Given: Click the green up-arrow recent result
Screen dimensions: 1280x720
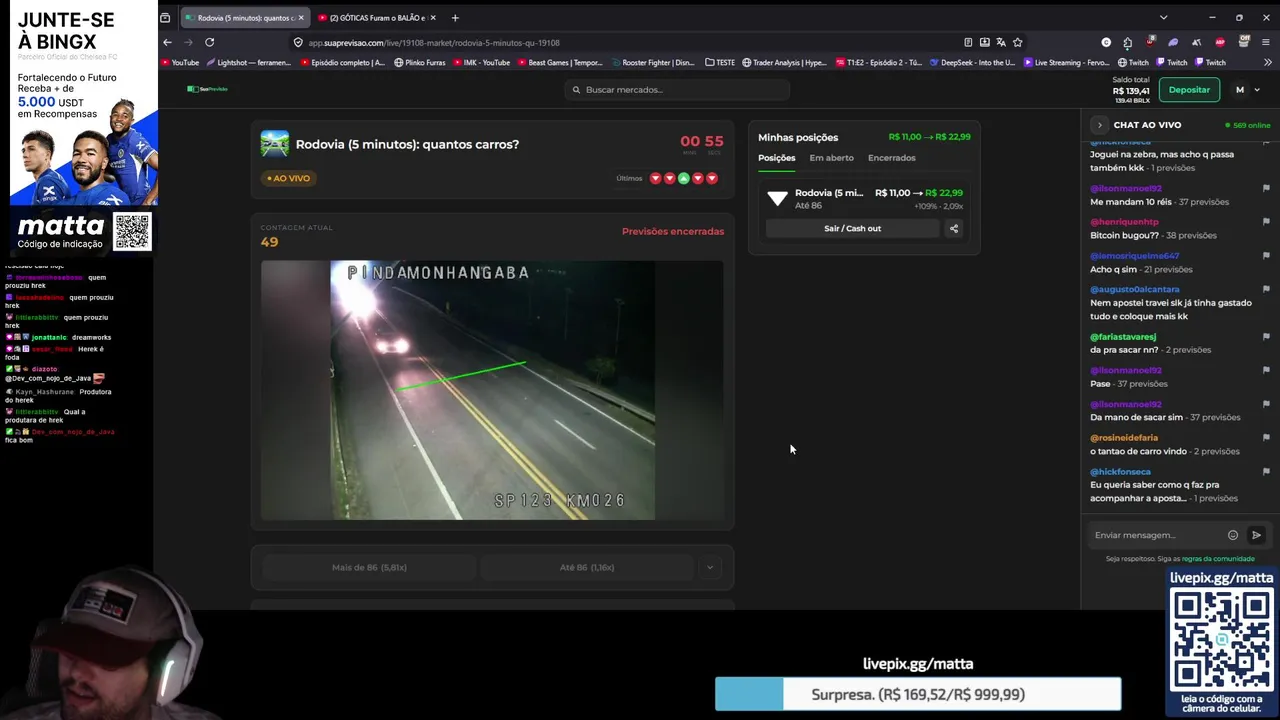Looking at the screenshot, I should 683,178.
